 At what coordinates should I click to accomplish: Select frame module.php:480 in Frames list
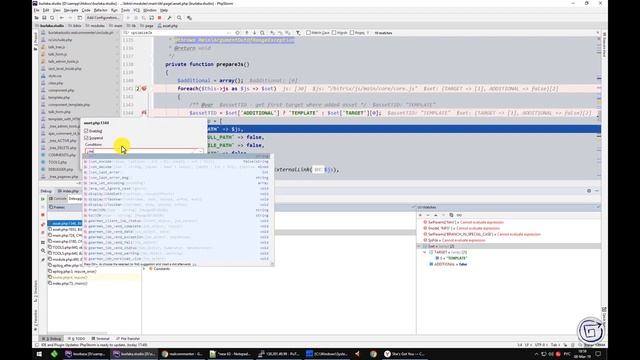coord(65,259)
